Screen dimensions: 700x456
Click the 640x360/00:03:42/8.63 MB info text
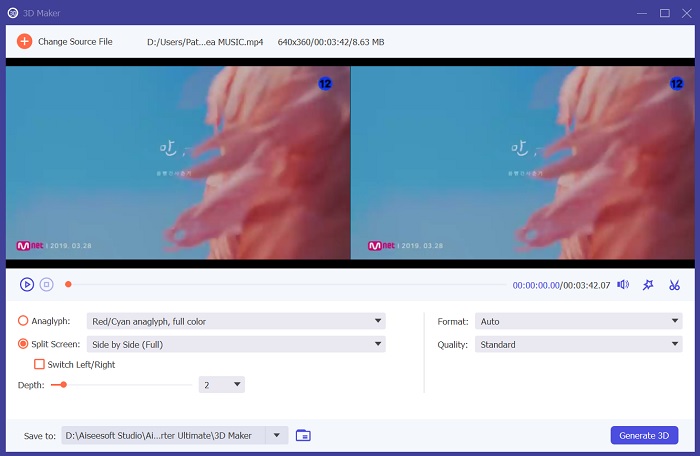[x=331, y=42]
